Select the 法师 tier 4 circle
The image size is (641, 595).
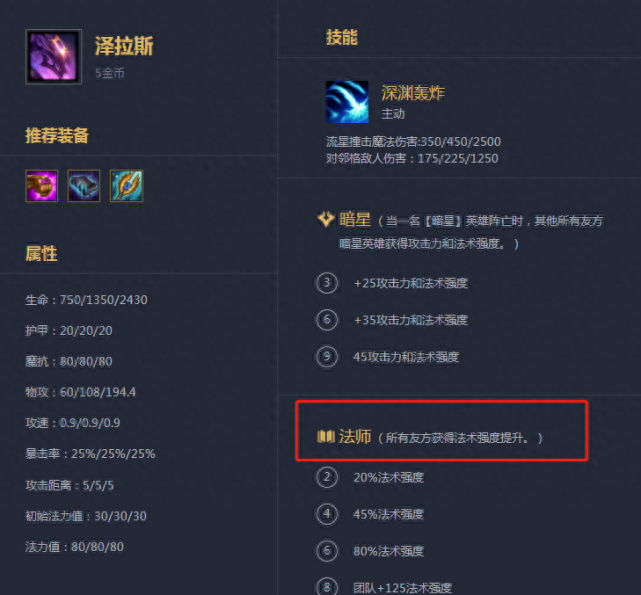pyautogui.click(x=327, y=514)
